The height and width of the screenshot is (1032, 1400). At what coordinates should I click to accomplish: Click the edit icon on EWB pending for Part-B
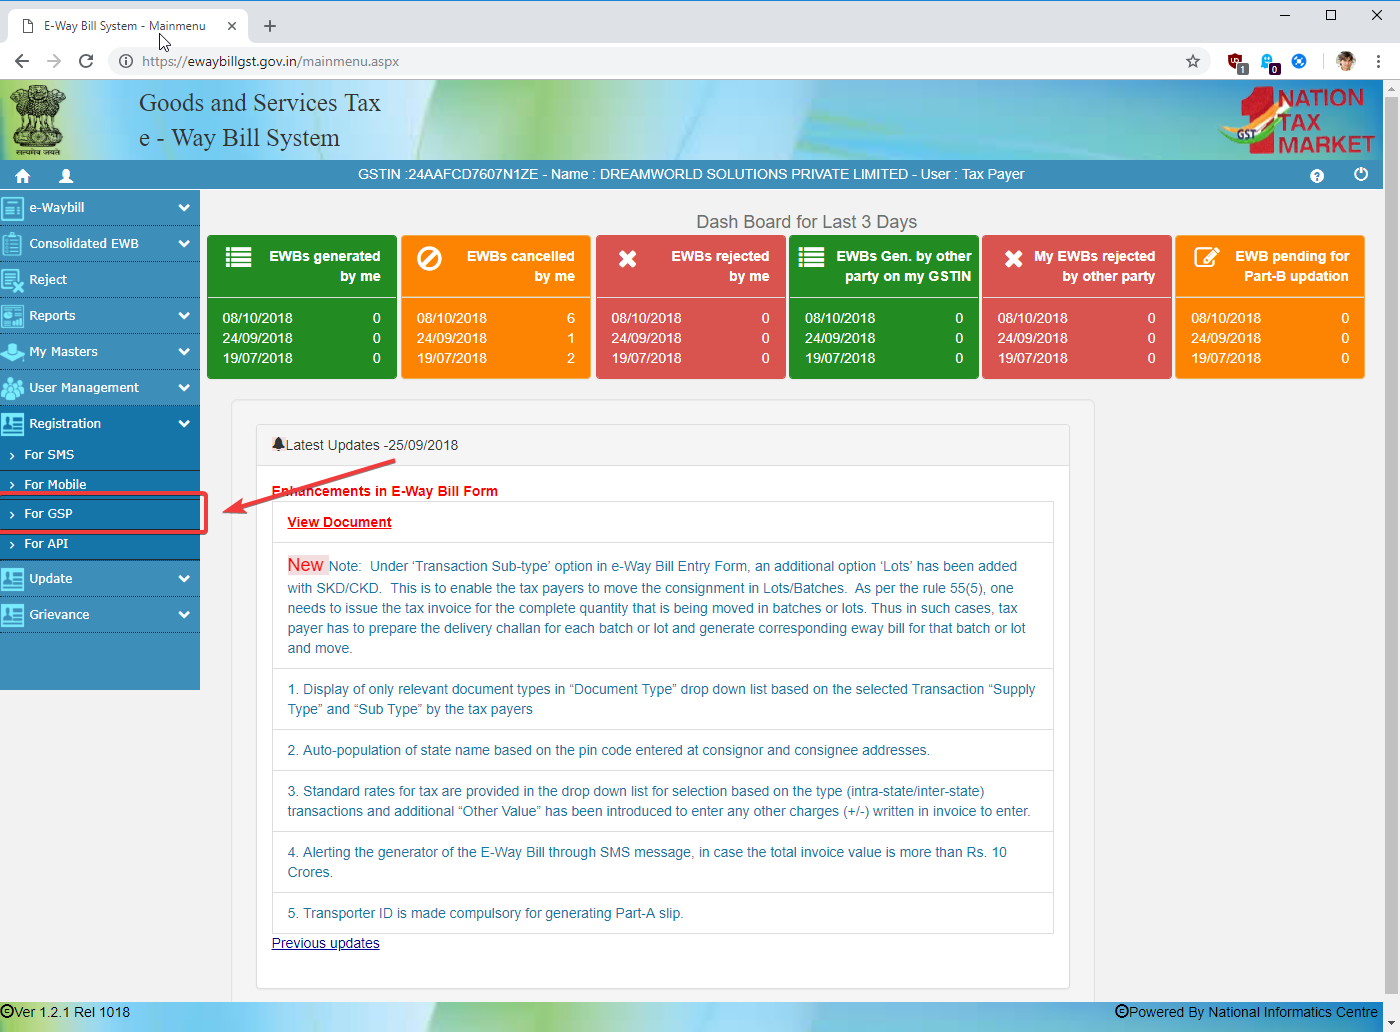pos(1207,257)
